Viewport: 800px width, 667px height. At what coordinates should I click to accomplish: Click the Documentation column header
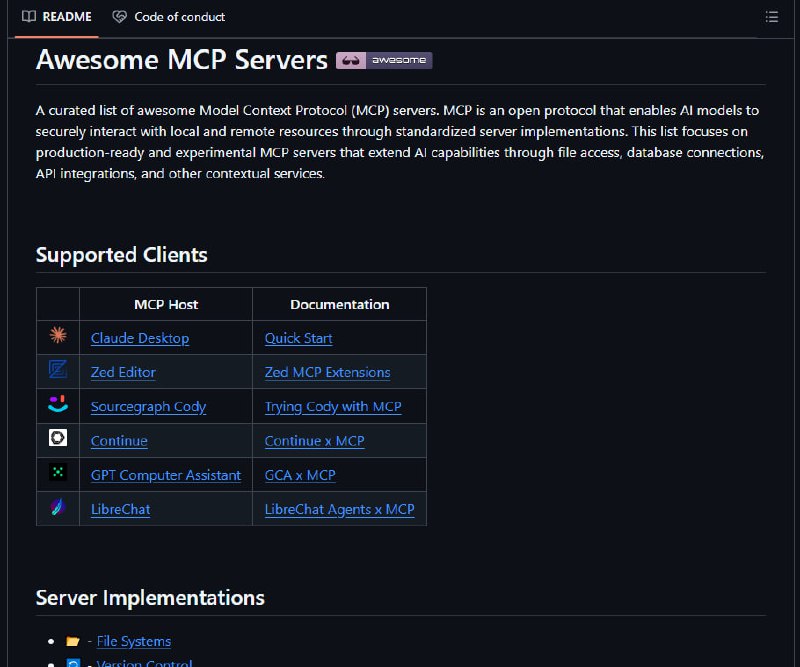pyautogui.click(x=339, y=305)
